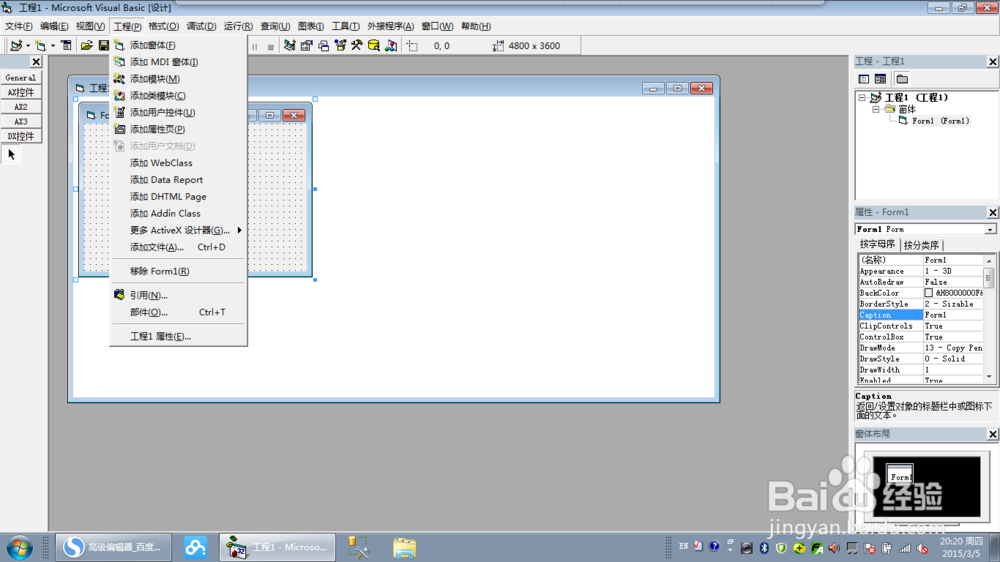Viewport: 1000px width, 562px height.
Task: Open the General toolbox tab
Action: [21, 78]
